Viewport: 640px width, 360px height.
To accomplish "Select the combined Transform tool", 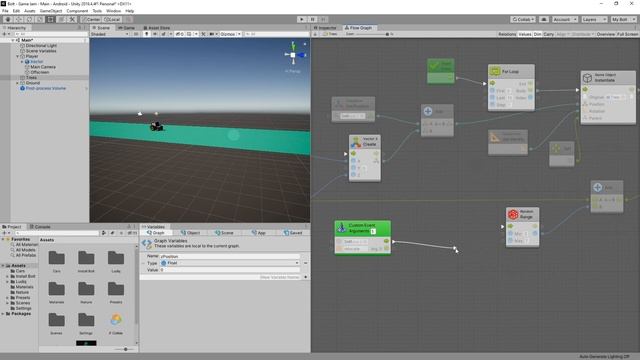I will point(61,19).
